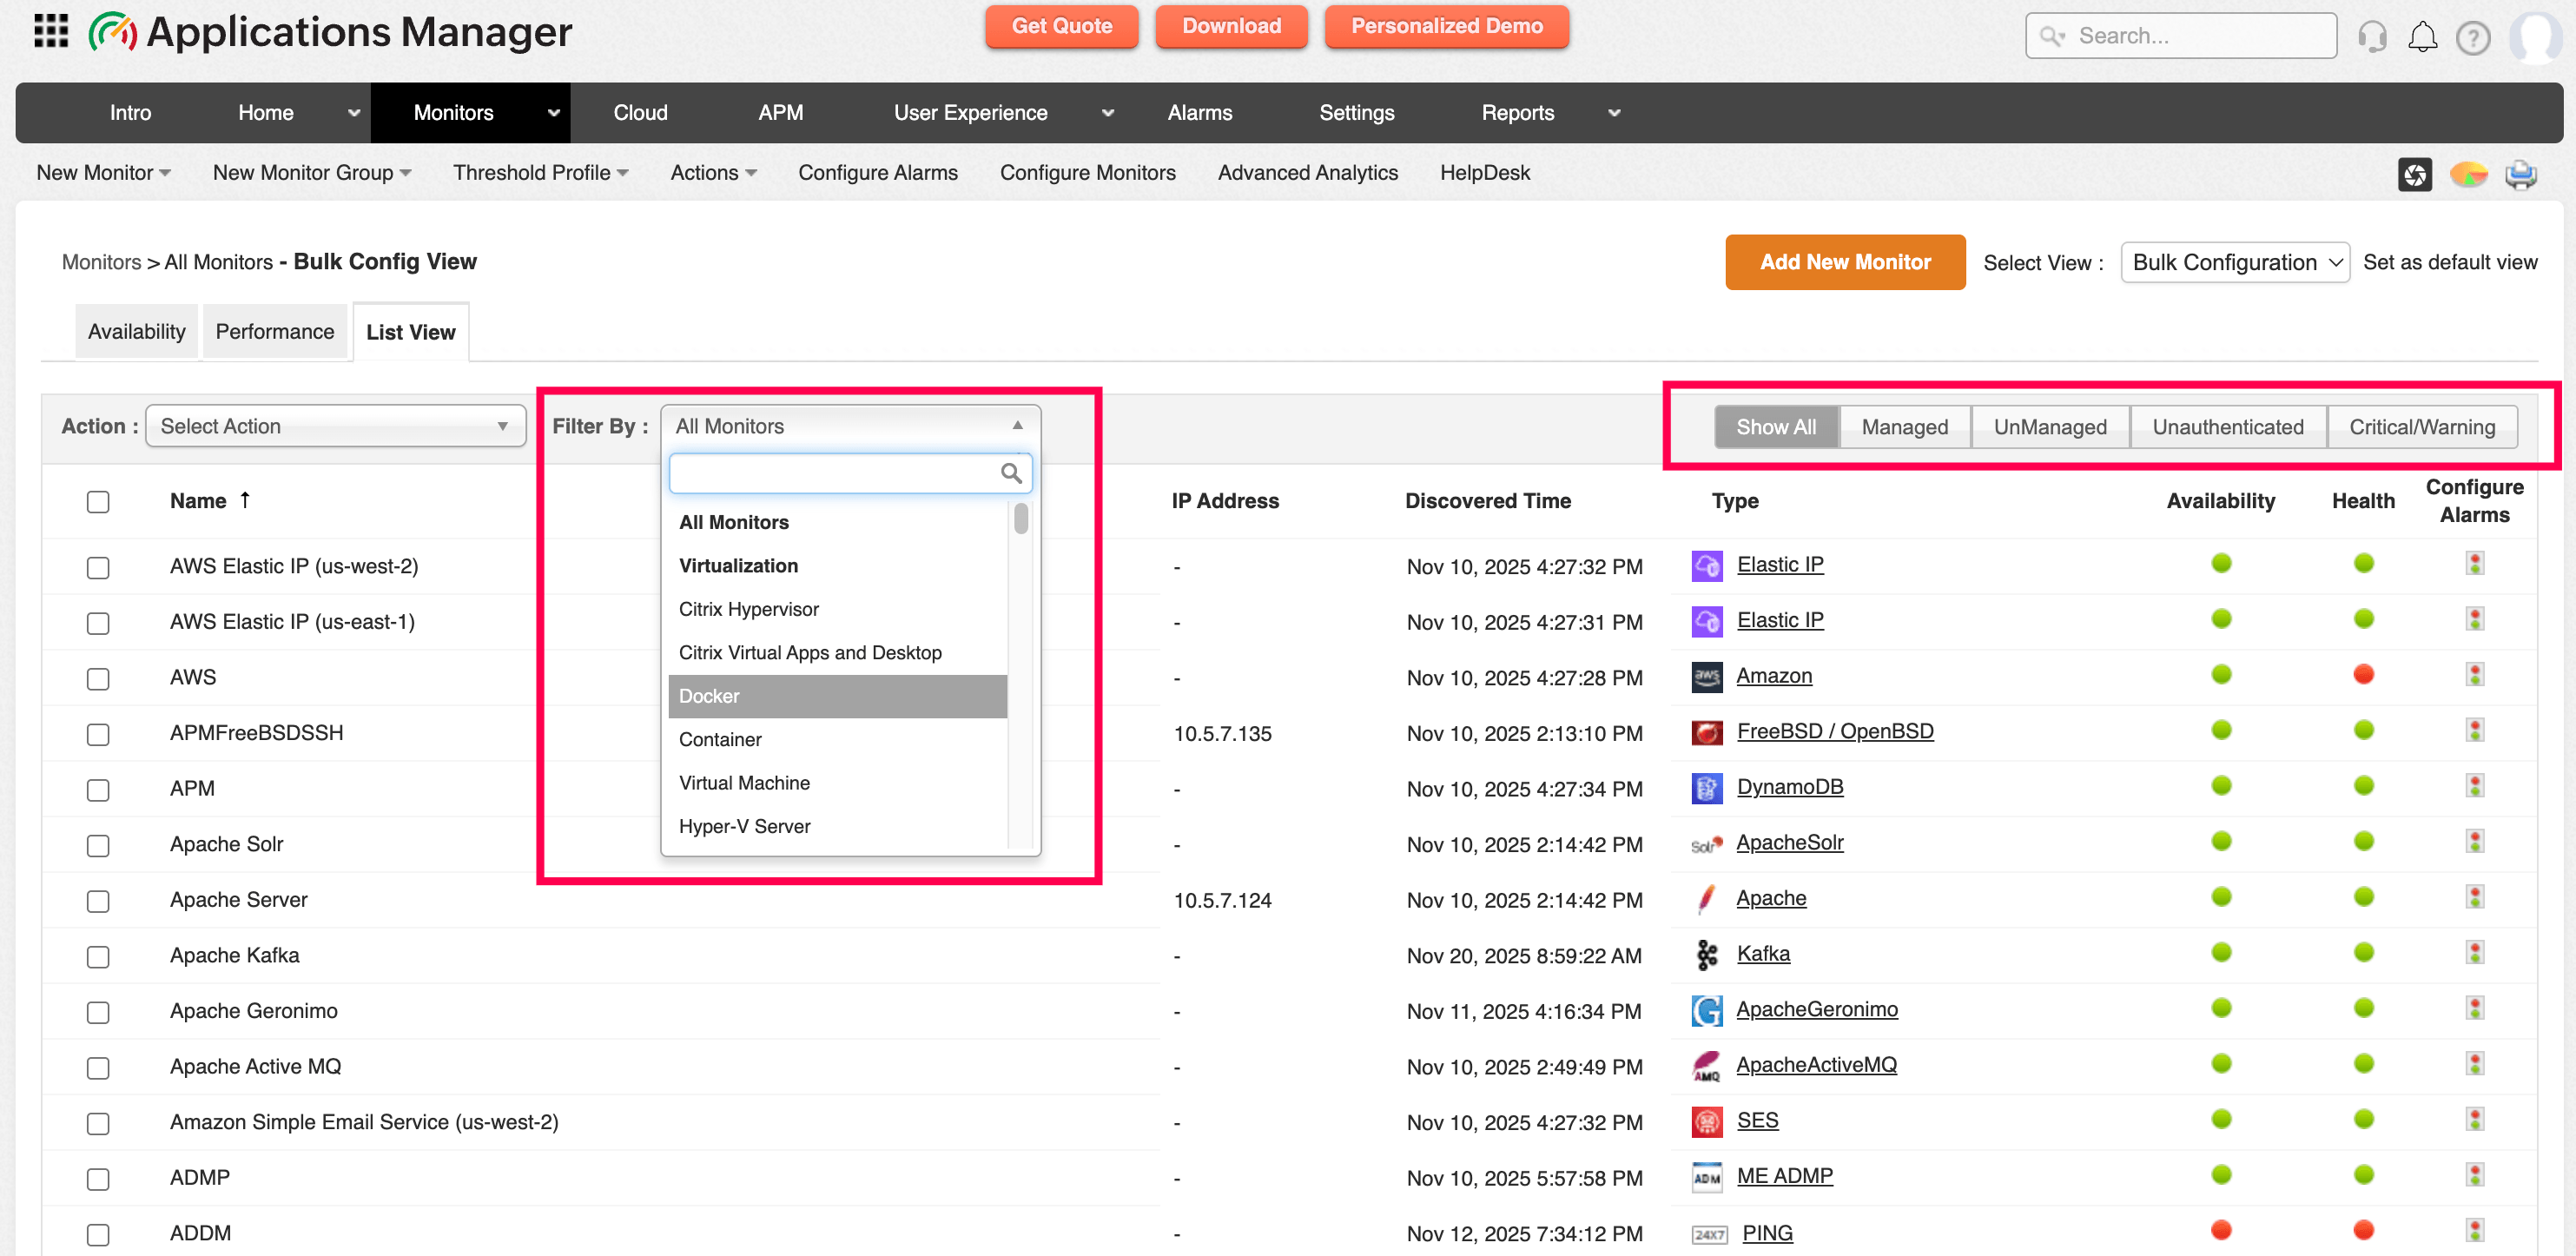Open the help question mark icon
The image size is (2576, 1256).
point(2473,37)
